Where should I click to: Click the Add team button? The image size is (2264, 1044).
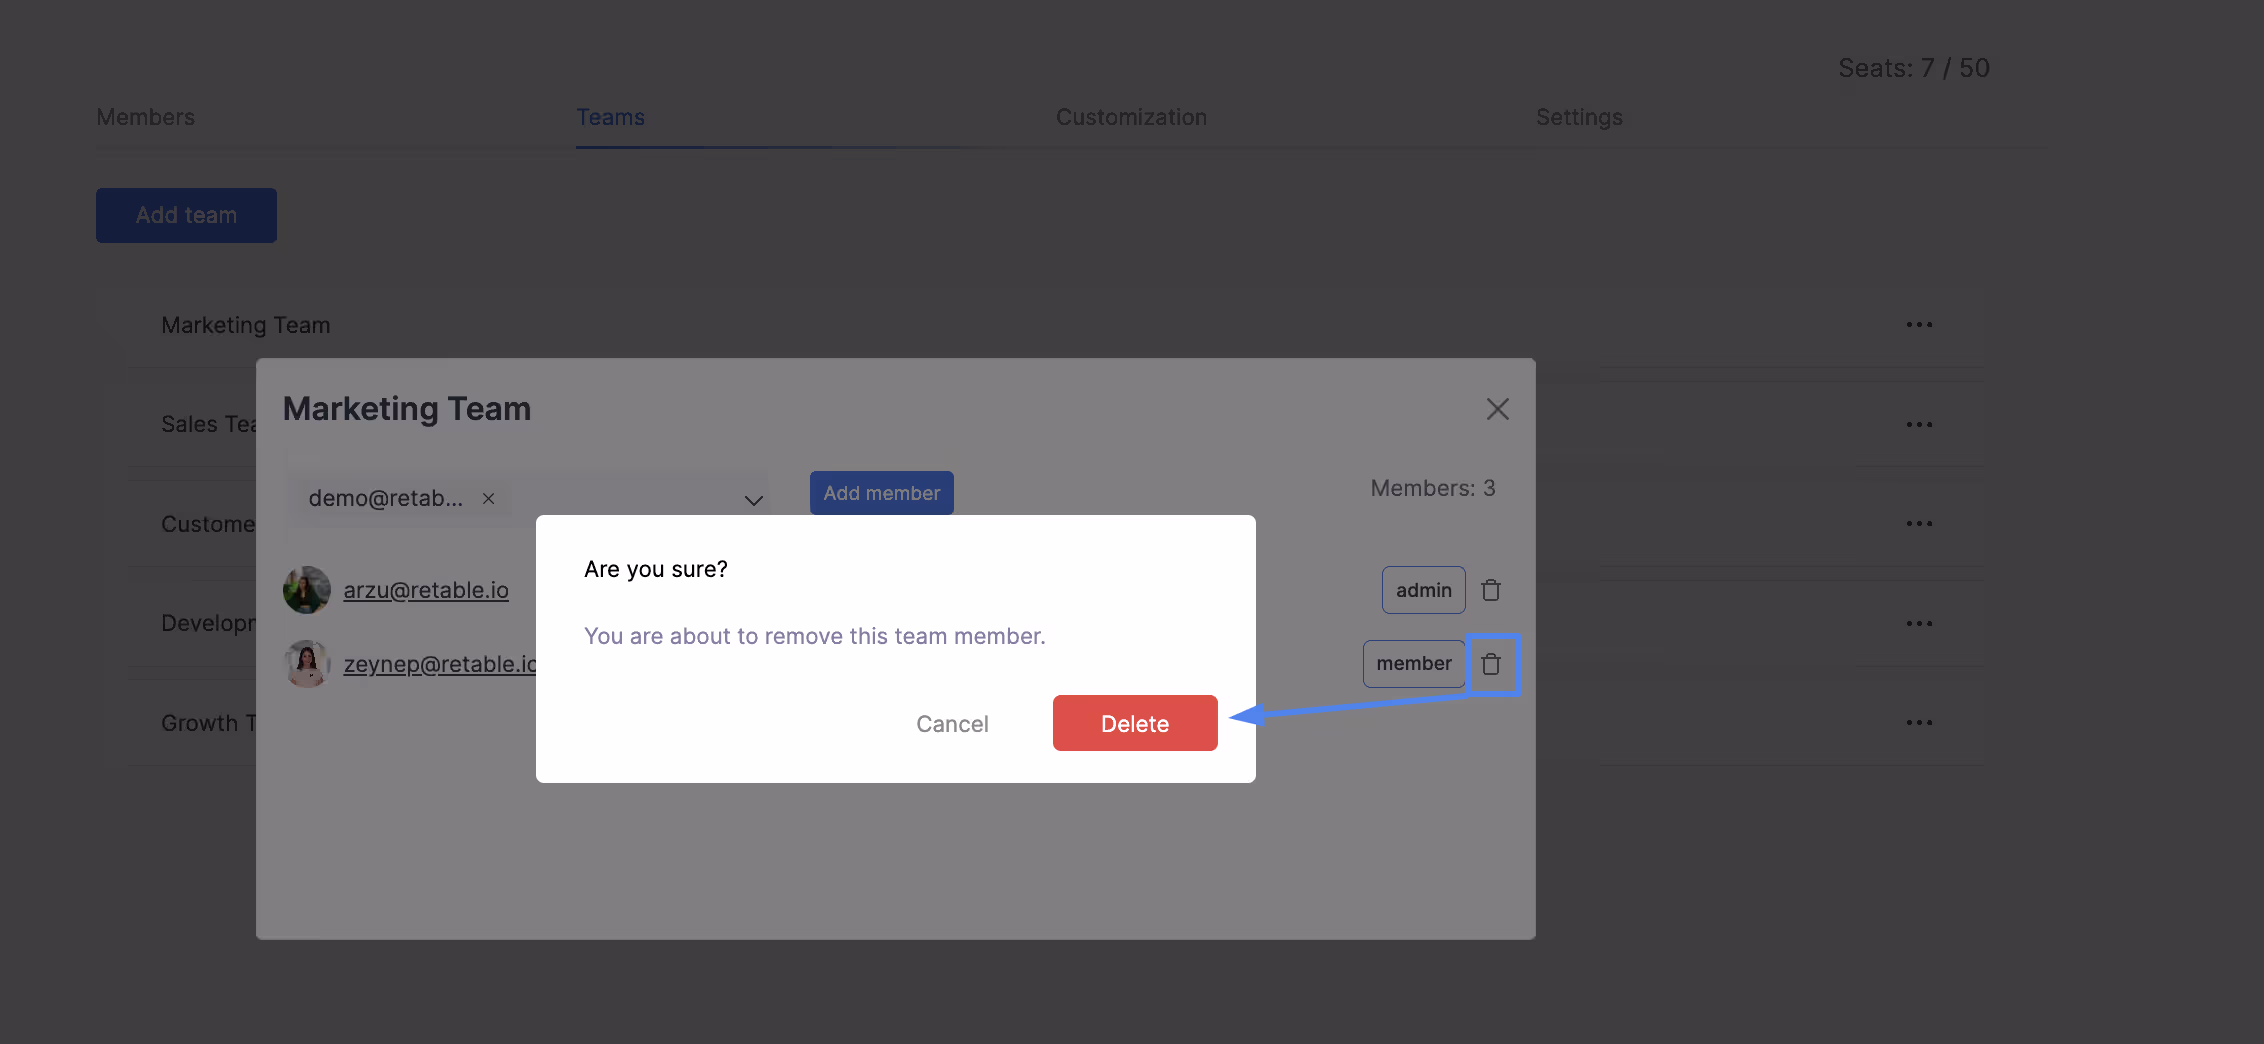(x=186, y=215)
